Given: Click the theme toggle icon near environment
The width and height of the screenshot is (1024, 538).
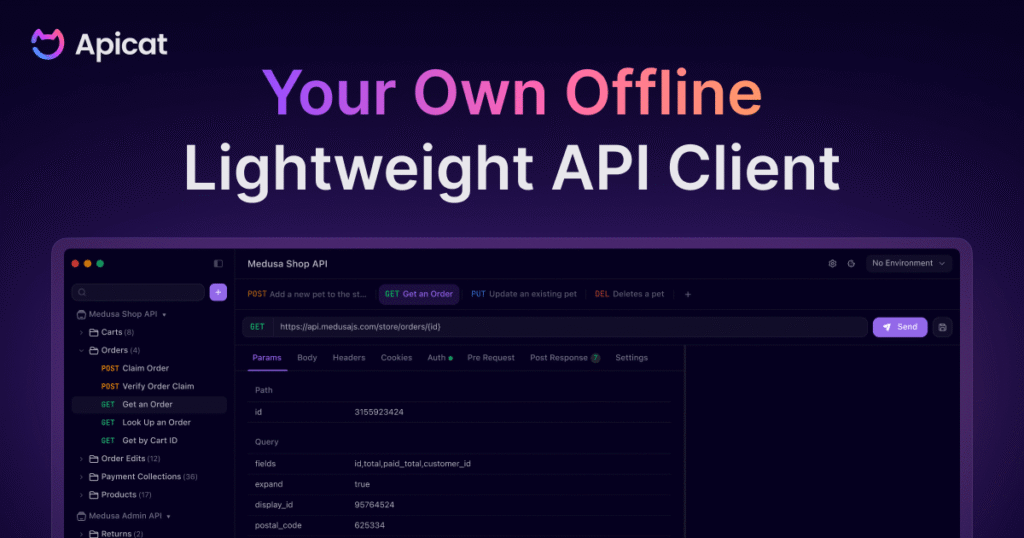Looking at the screenshot, I should click(x=851, y=264).
